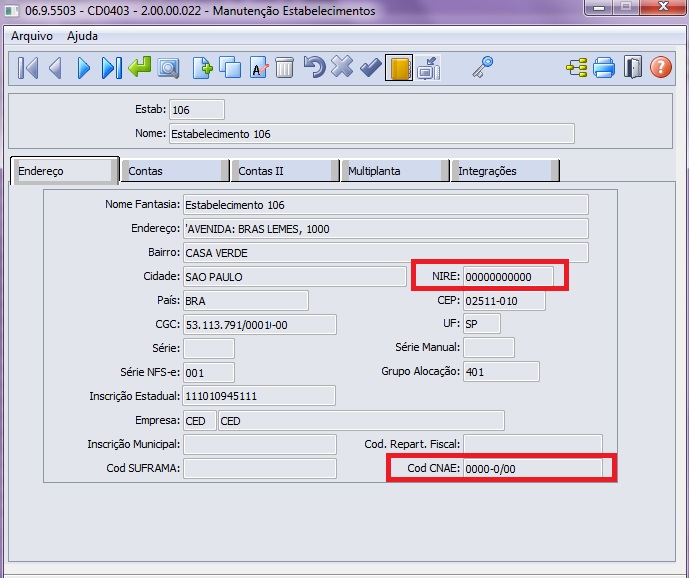Viewport: 689px width, 578px height.
Task: Jump to the last record
Action: pyautogui.click(x=112, y=68)
